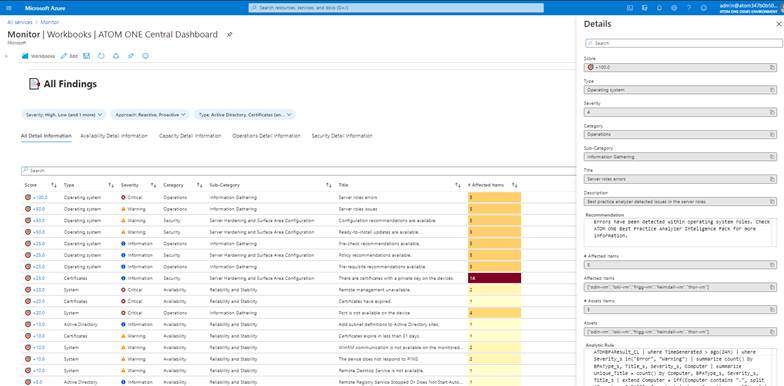
Task: Open the portal settings gear icon
Action: point(674,8)
